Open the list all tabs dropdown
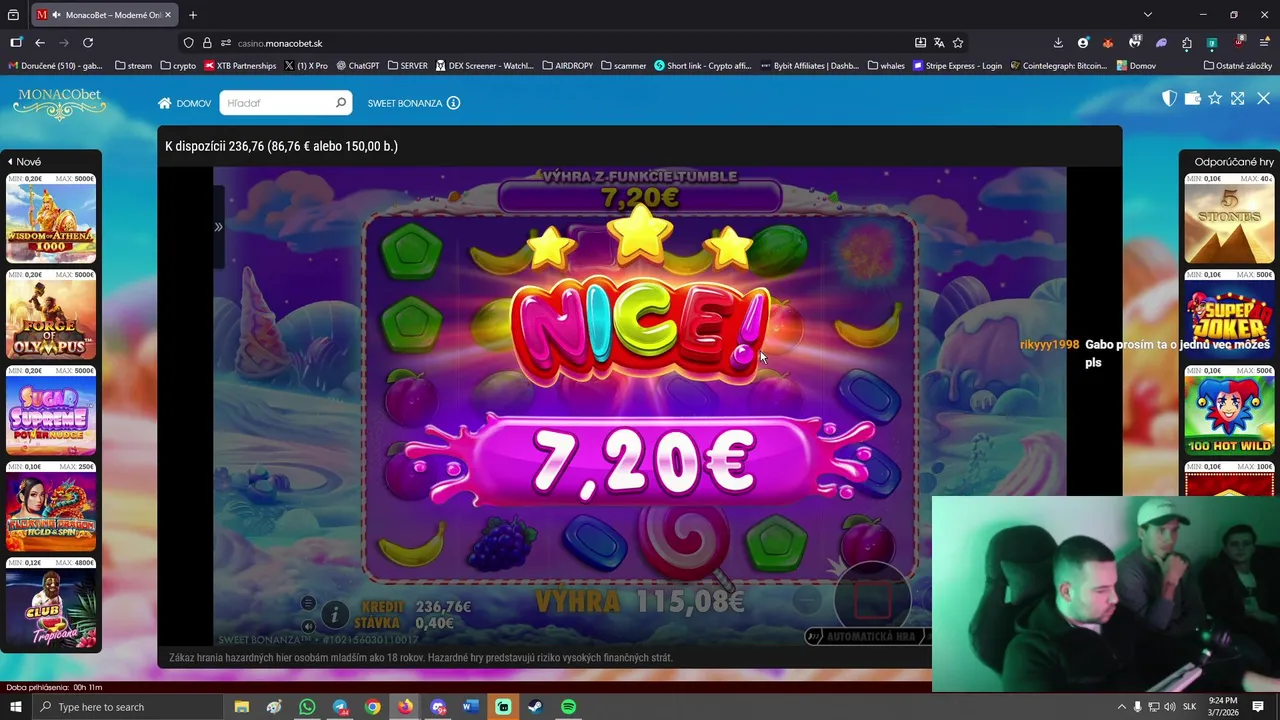1280x720 pixels. click(1147, 15)
